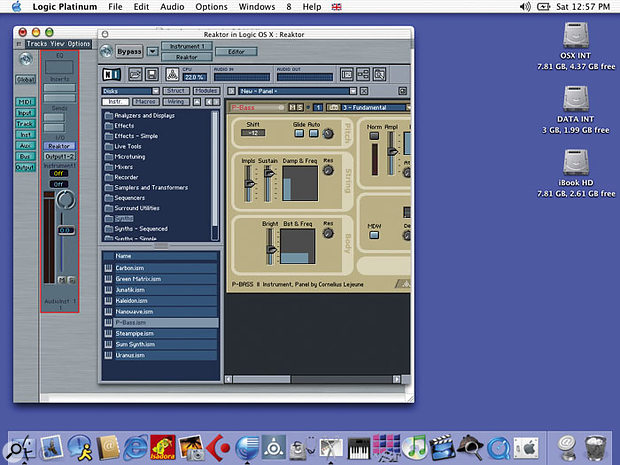The height and width of the screenshot is (465, 620).
Task: Open the first Inserts slot in channel strip
Action: tap(59, 87)
